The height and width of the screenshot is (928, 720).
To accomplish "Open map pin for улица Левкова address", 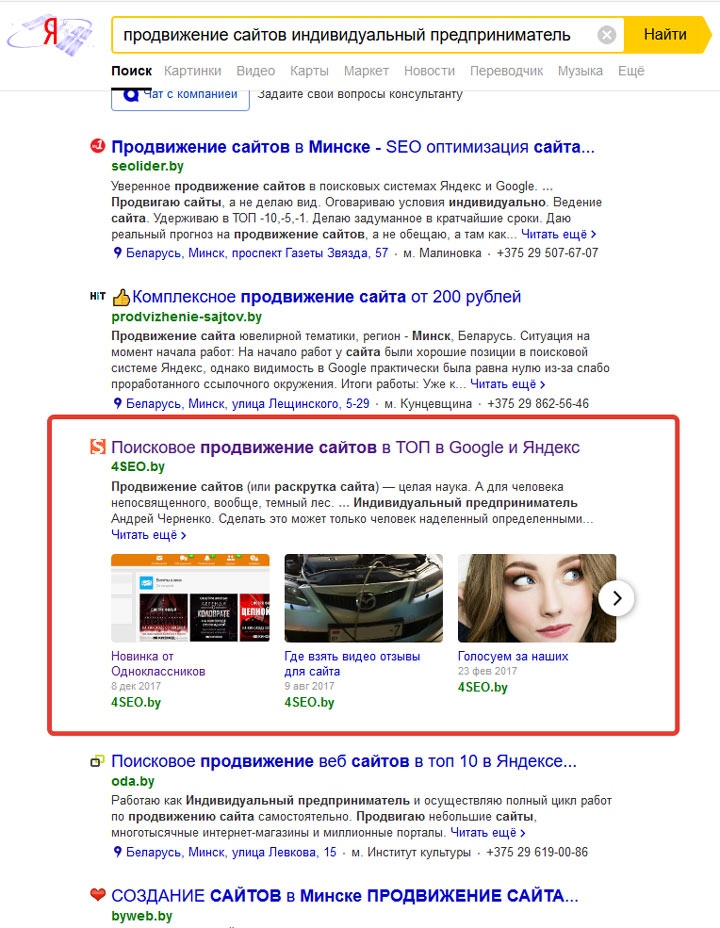I will tap(117, 852).
